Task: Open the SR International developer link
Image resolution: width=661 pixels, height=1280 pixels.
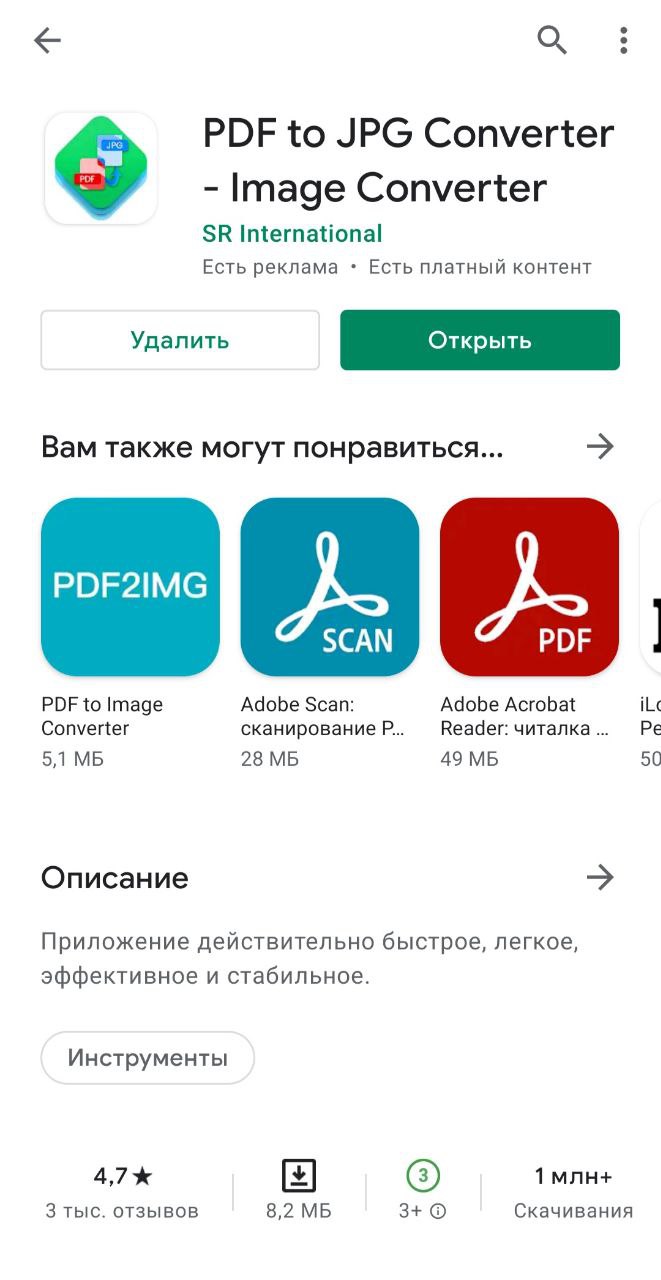Action: coord(292,234)
